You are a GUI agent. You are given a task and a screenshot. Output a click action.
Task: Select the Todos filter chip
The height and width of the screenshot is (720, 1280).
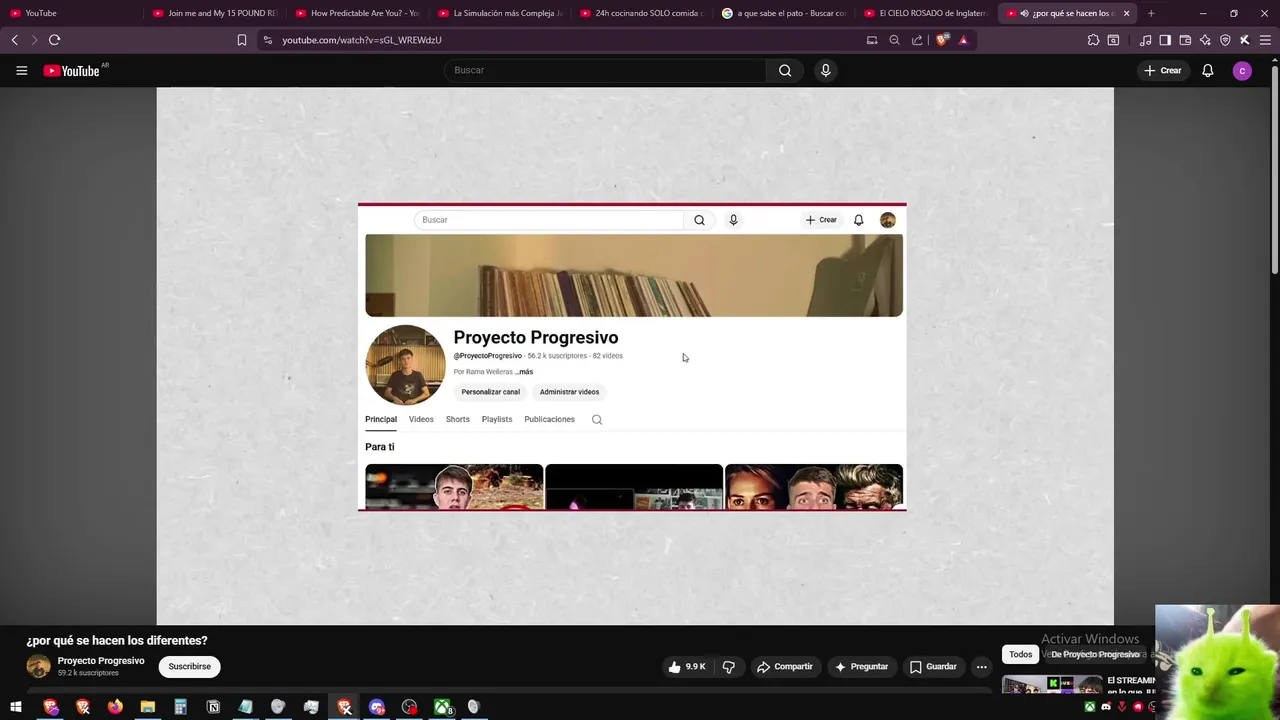[1020, 655]
